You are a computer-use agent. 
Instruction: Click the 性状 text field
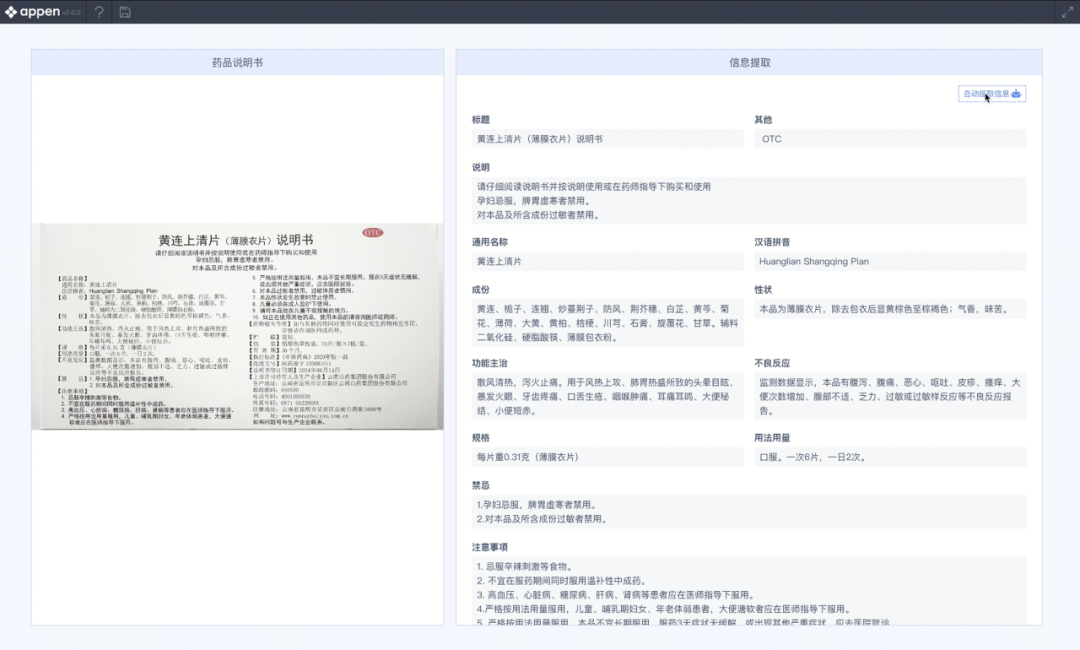(889, 309)
